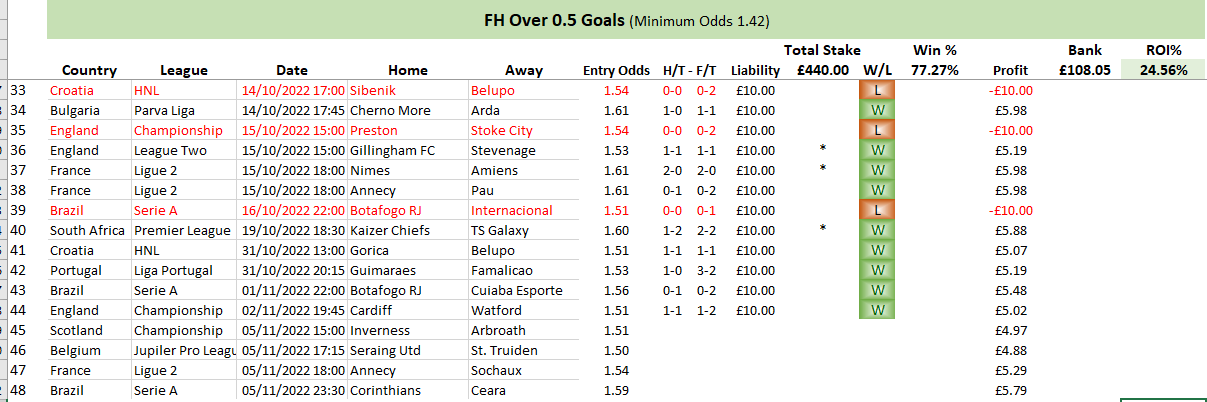Click the Inverness home team cell
This screenshot has width=1207, height=402.
[380, 330]
